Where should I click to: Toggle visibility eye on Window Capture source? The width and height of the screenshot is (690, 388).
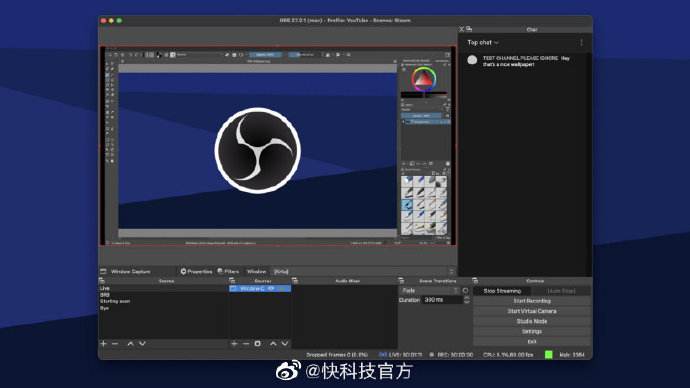pos(271,289)
